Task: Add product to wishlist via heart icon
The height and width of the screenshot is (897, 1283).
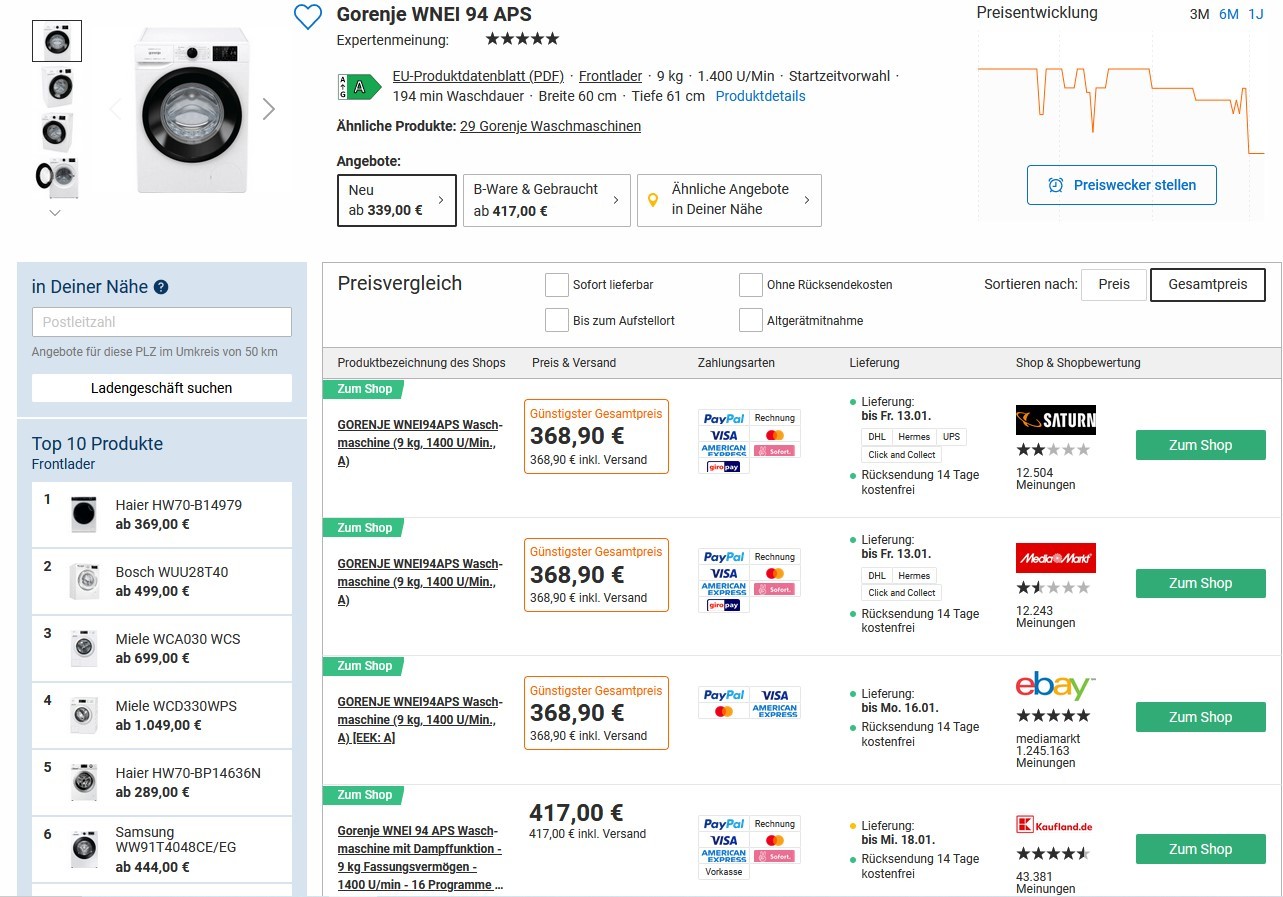Action: 308,17
